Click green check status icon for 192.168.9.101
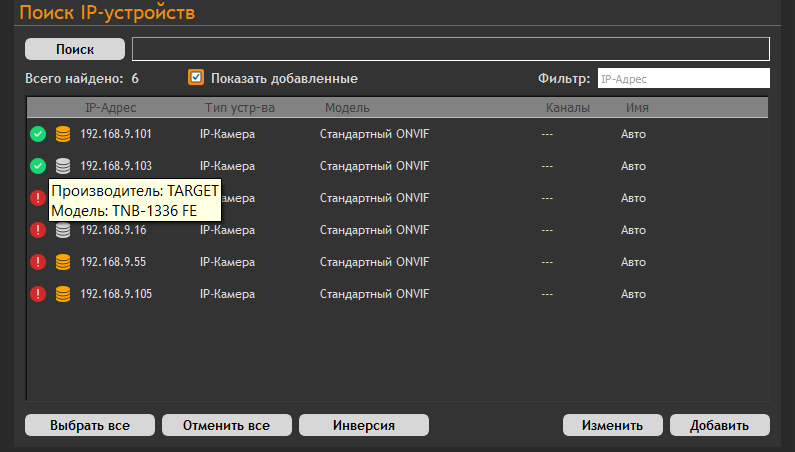This screenshot has width=795, height=452. 38,134
